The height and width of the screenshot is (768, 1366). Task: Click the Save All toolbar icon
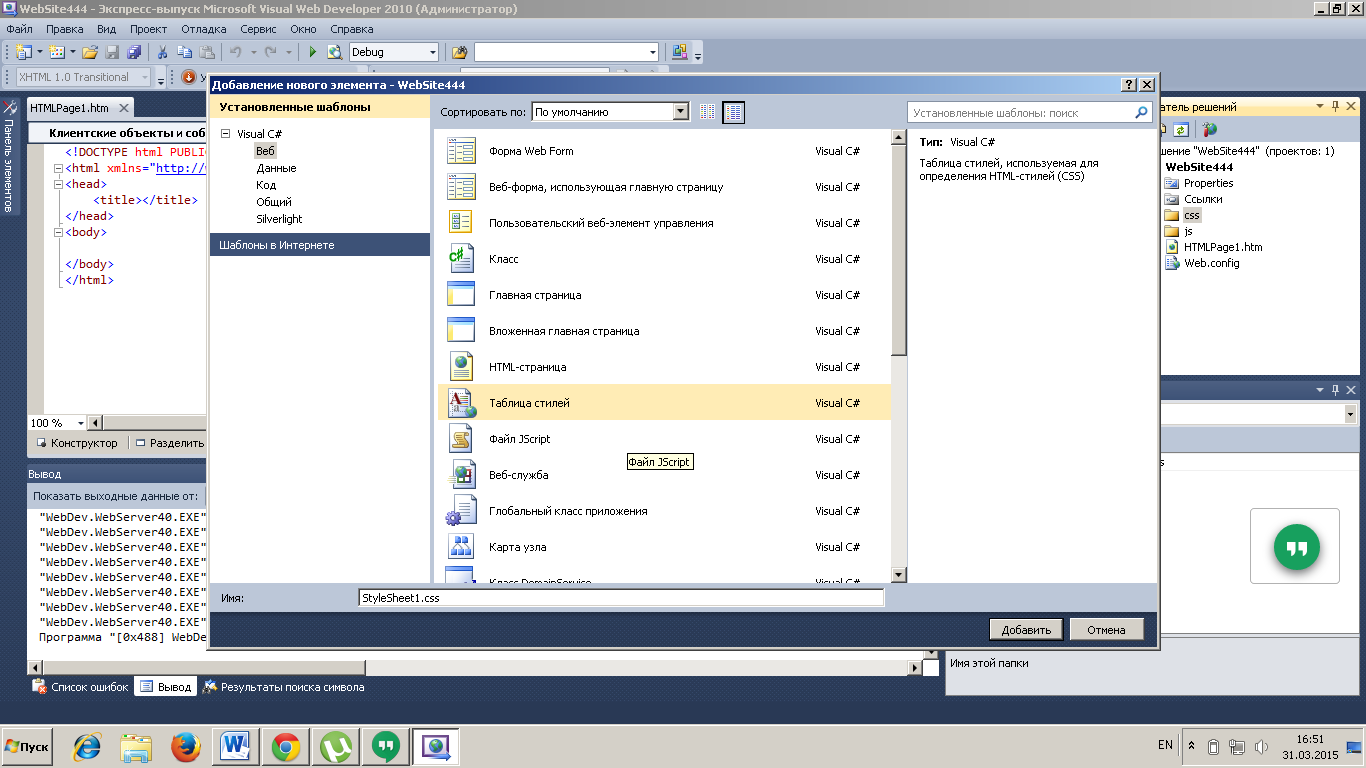pos(134,52)
